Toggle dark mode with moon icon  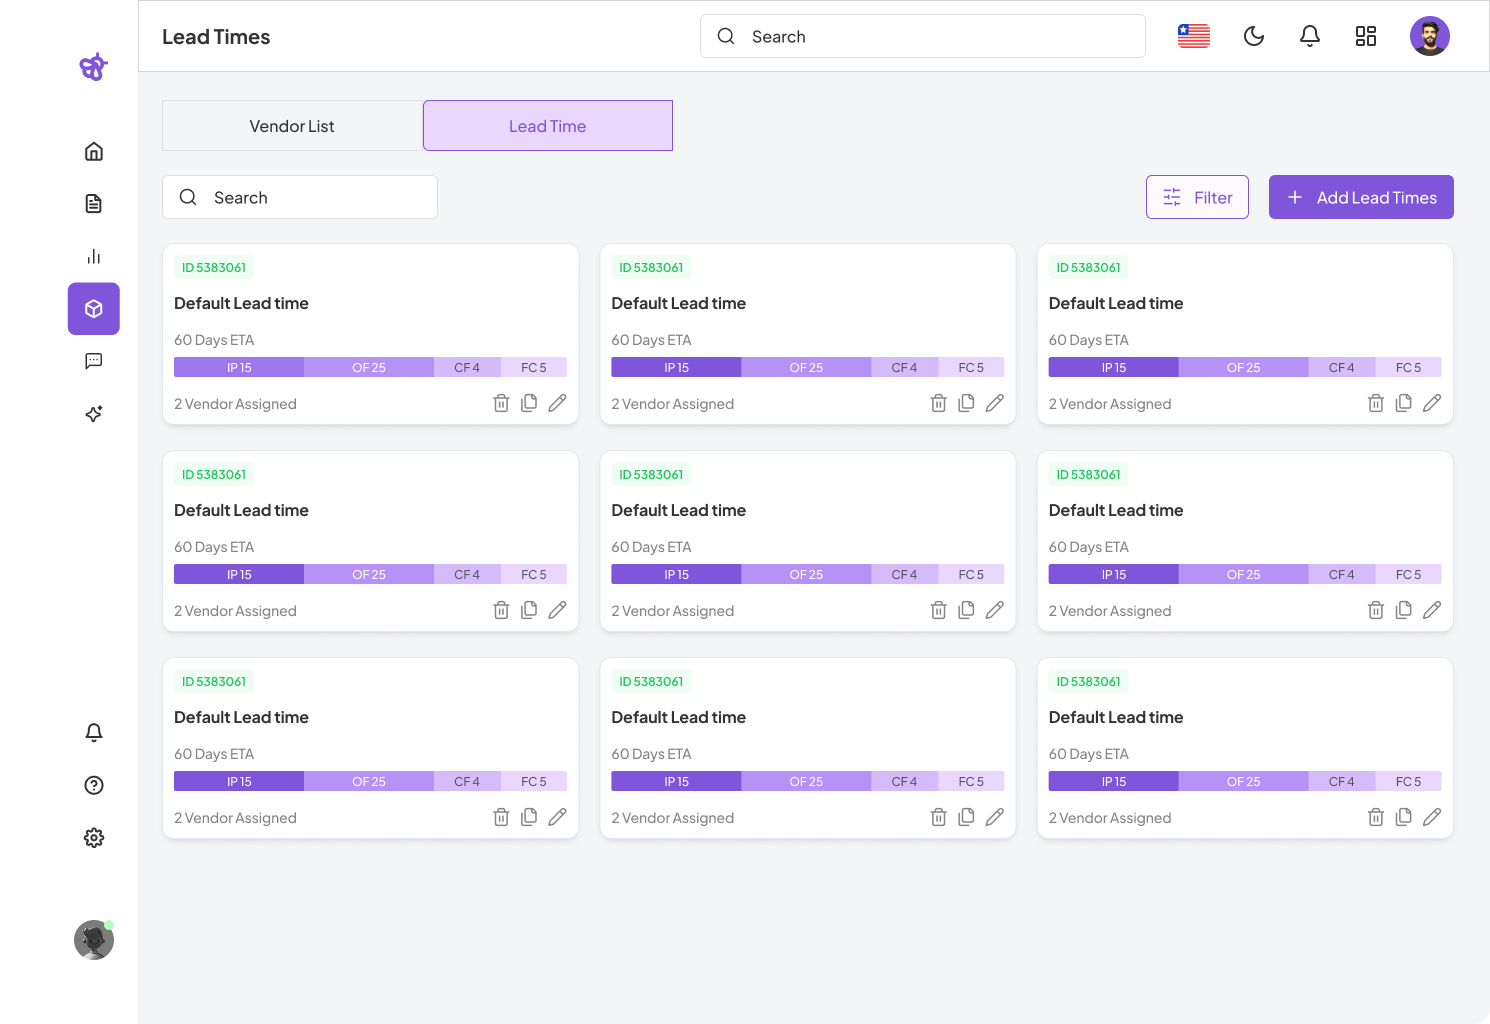click(x=1253, y=37)
